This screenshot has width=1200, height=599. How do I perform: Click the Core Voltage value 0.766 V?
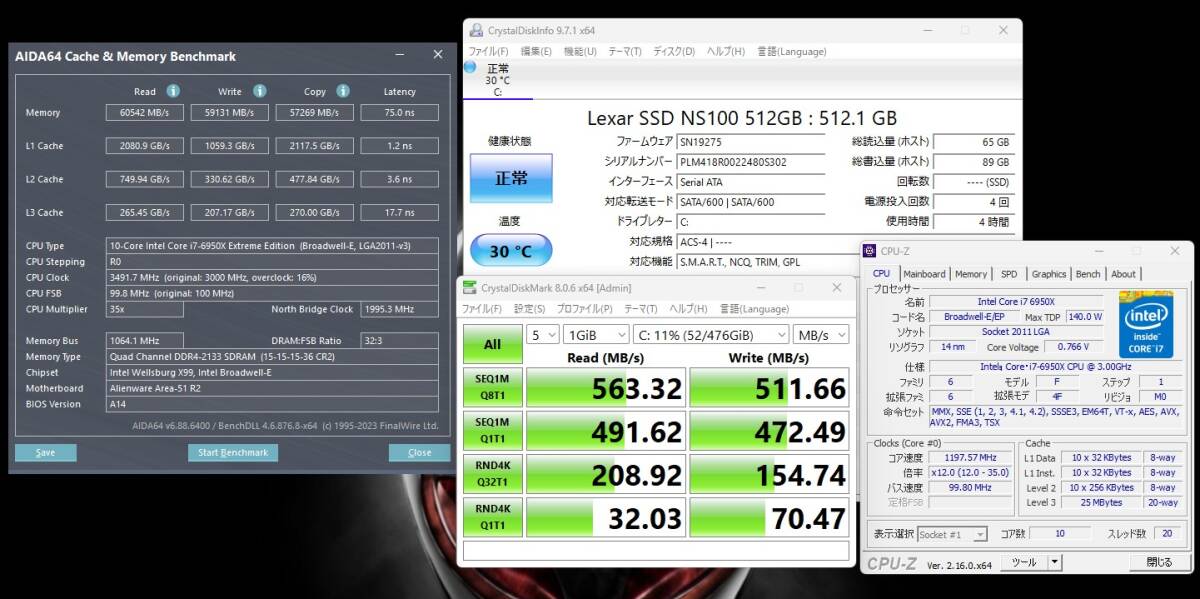(1073, 347)
